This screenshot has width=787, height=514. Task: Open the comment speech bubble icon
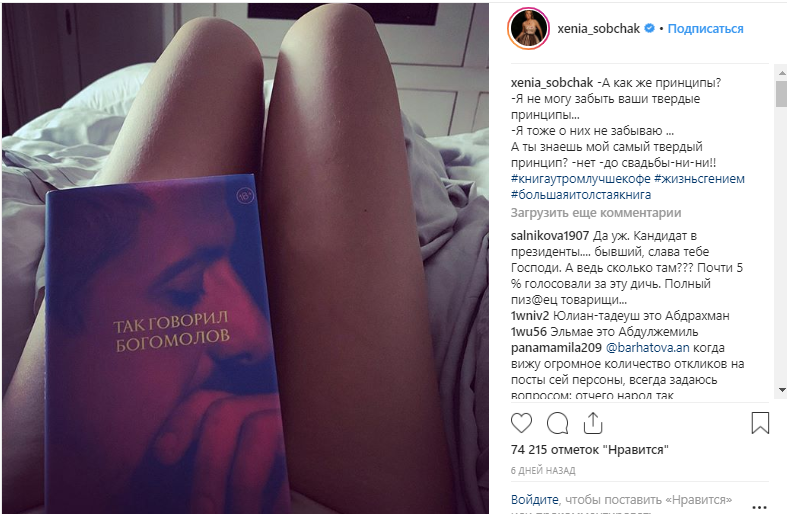point(557,423)
